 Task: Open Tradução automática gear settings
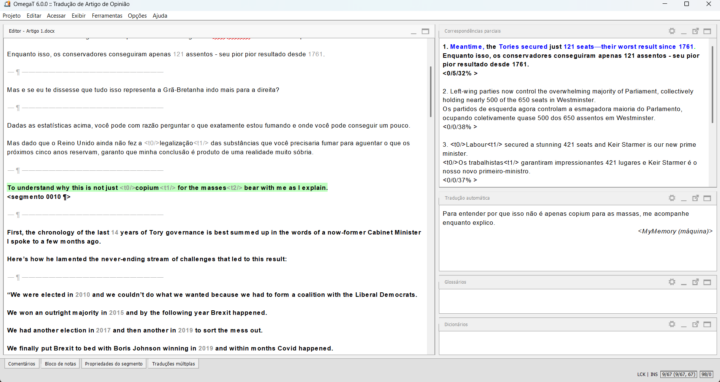pyautogui.click(x=672, y=198)
